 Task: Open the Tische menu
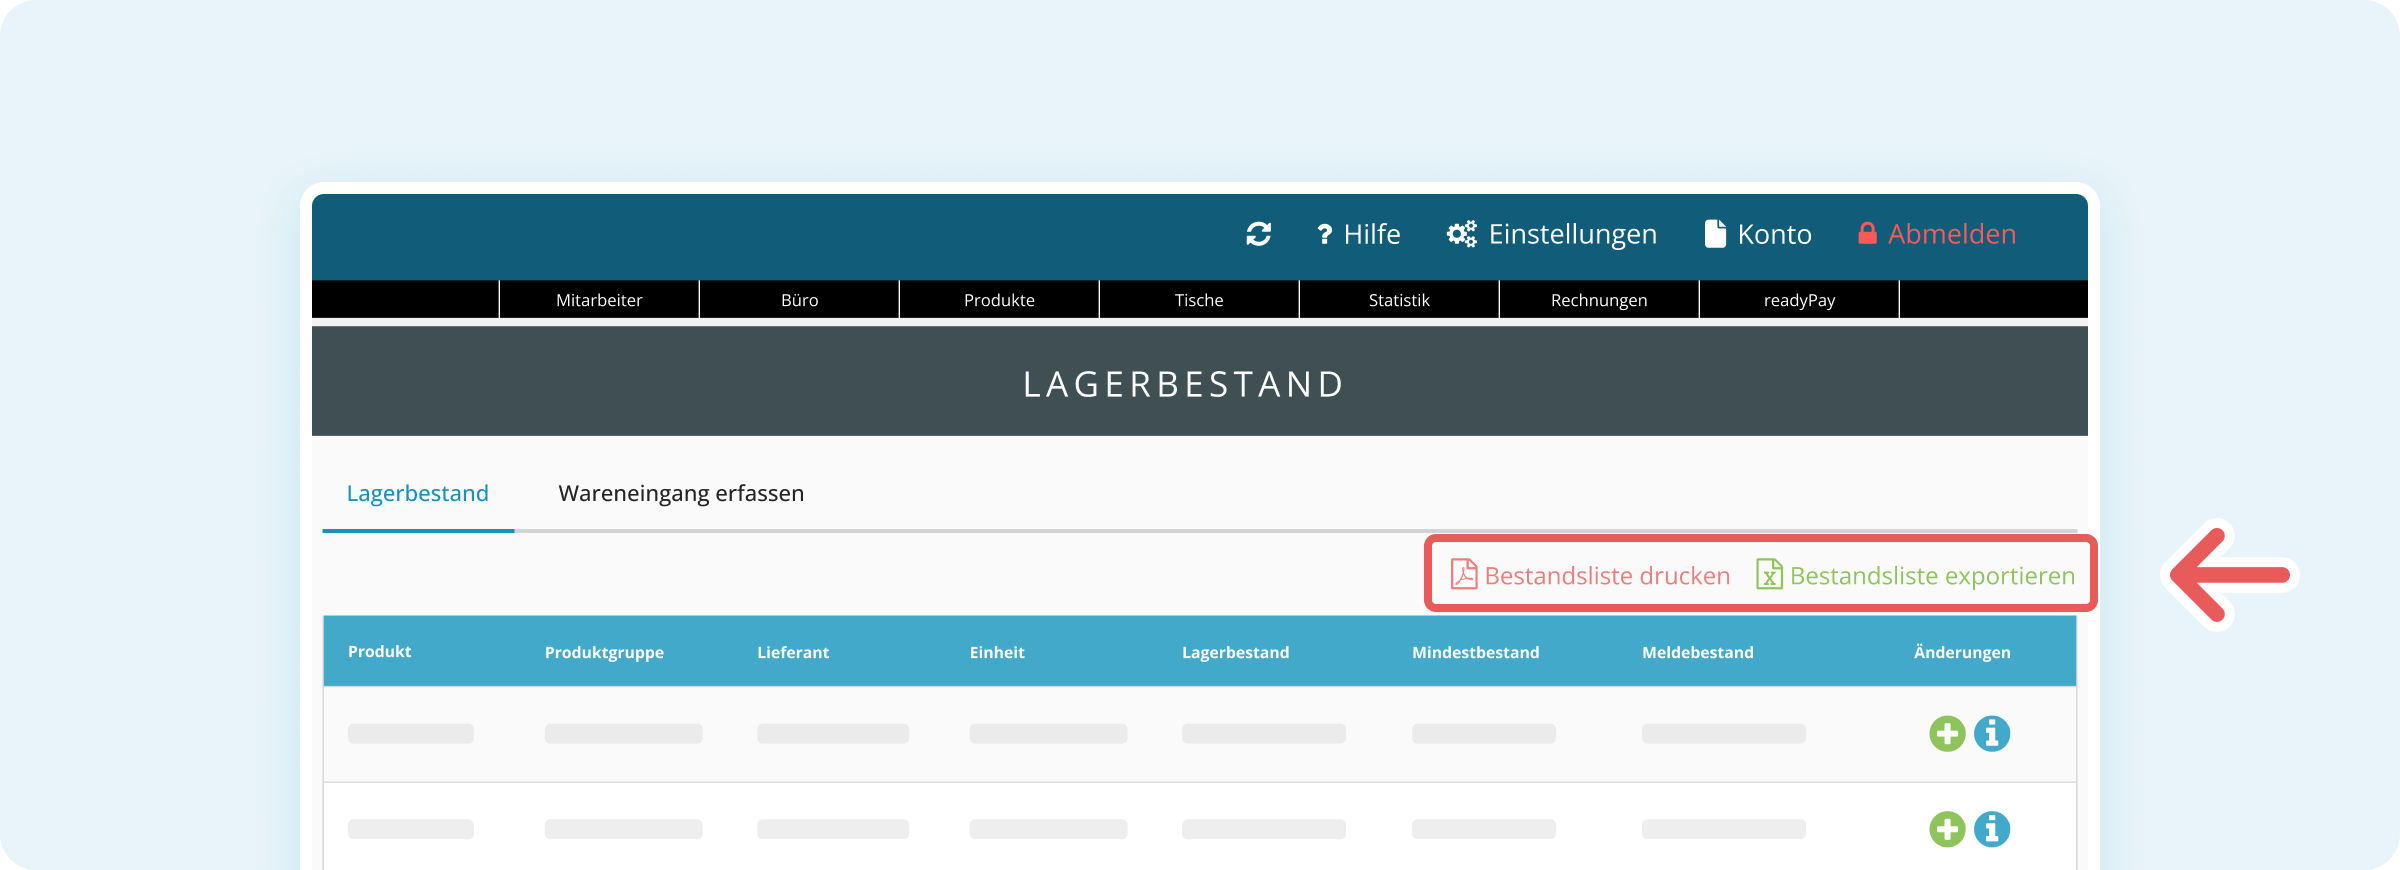1199,300
